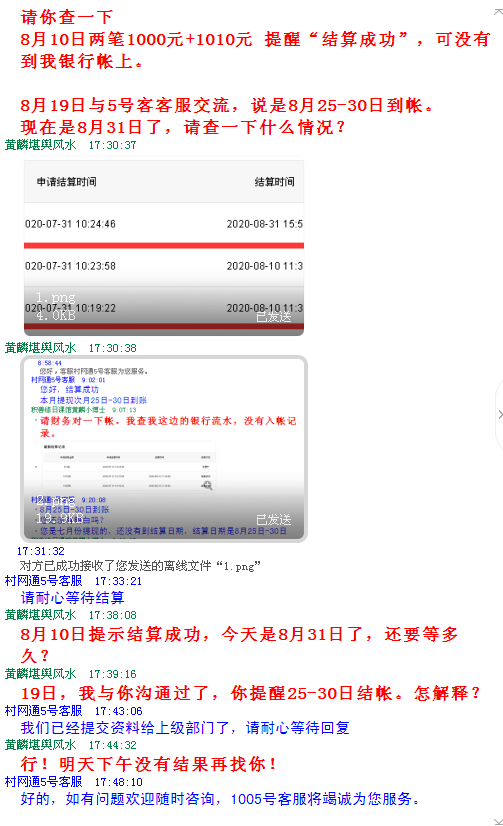
Task: Click the red divider line under the first table row
Action: pyautogui.click(x=164, y=245)
